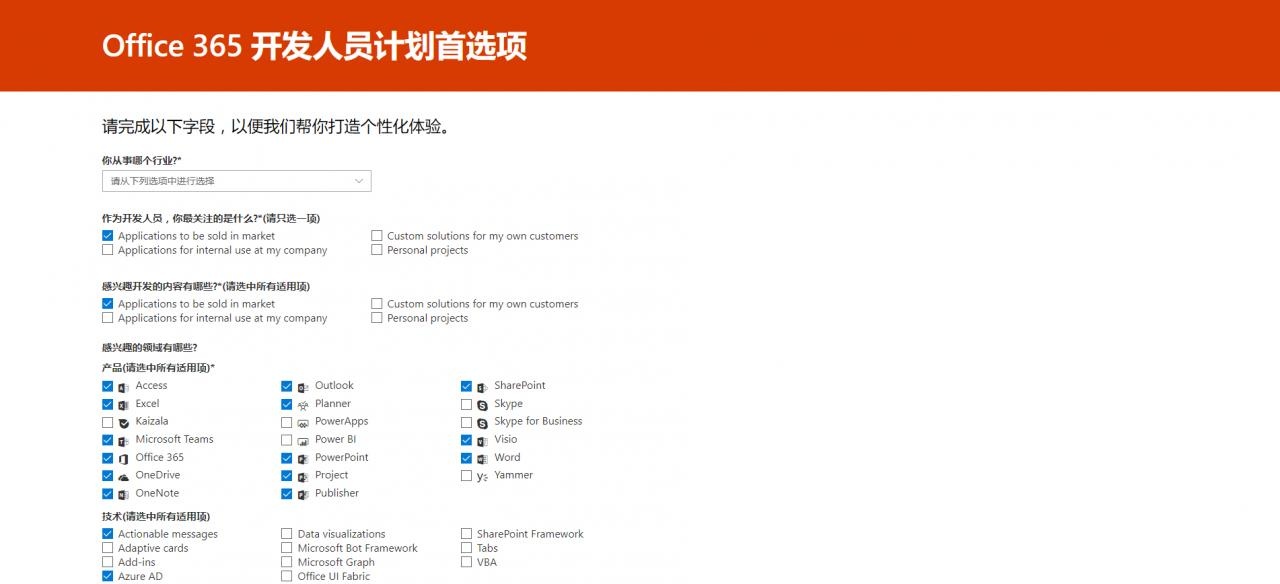Click the SharePoint product icon
Image resolution: width=1280 pixels, height=584 pixels.
pos(482,387)
